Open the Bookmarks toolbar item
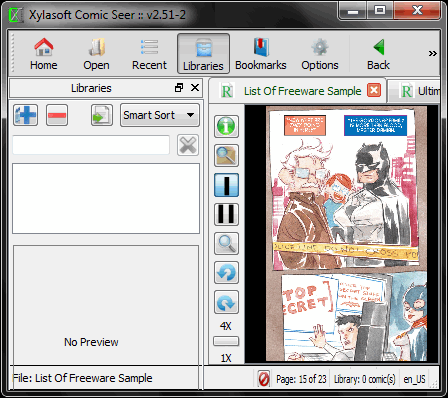448x398 pixels. (261, 54)
